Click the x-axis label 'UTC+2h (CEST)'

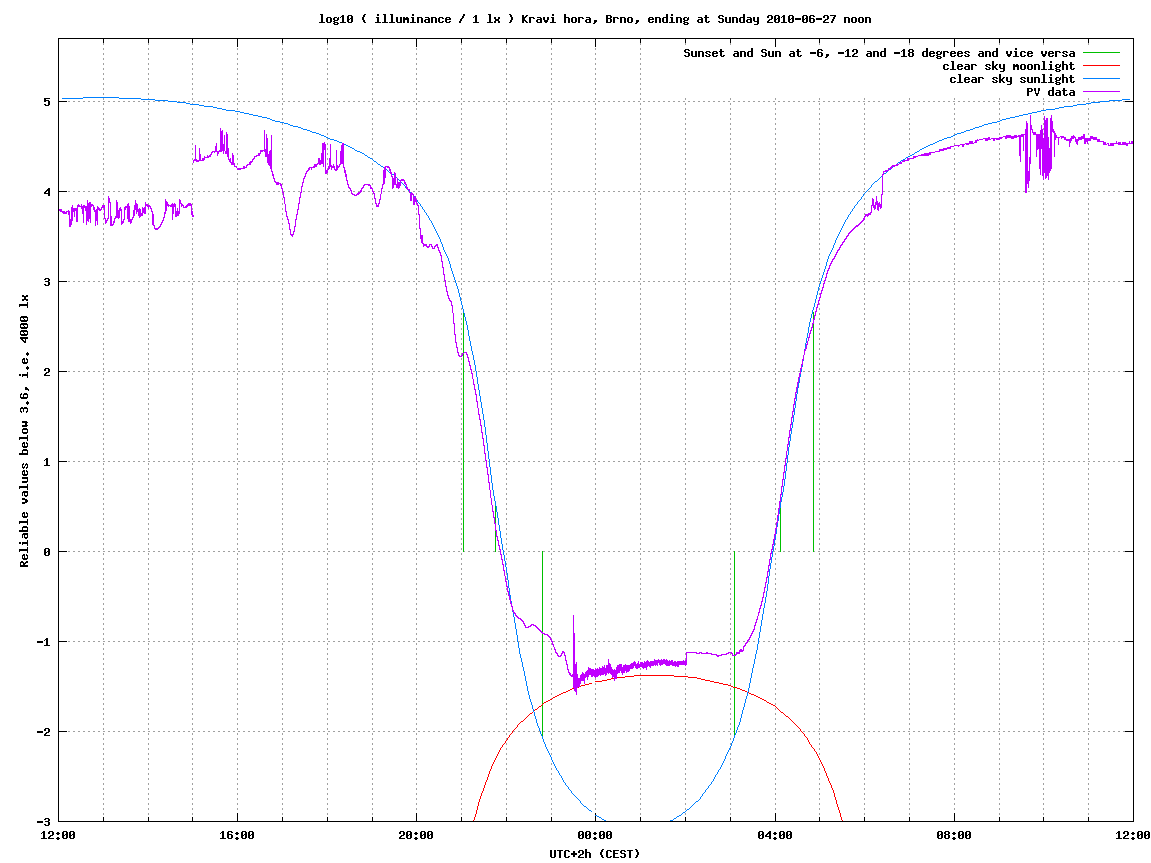(595, 854)
